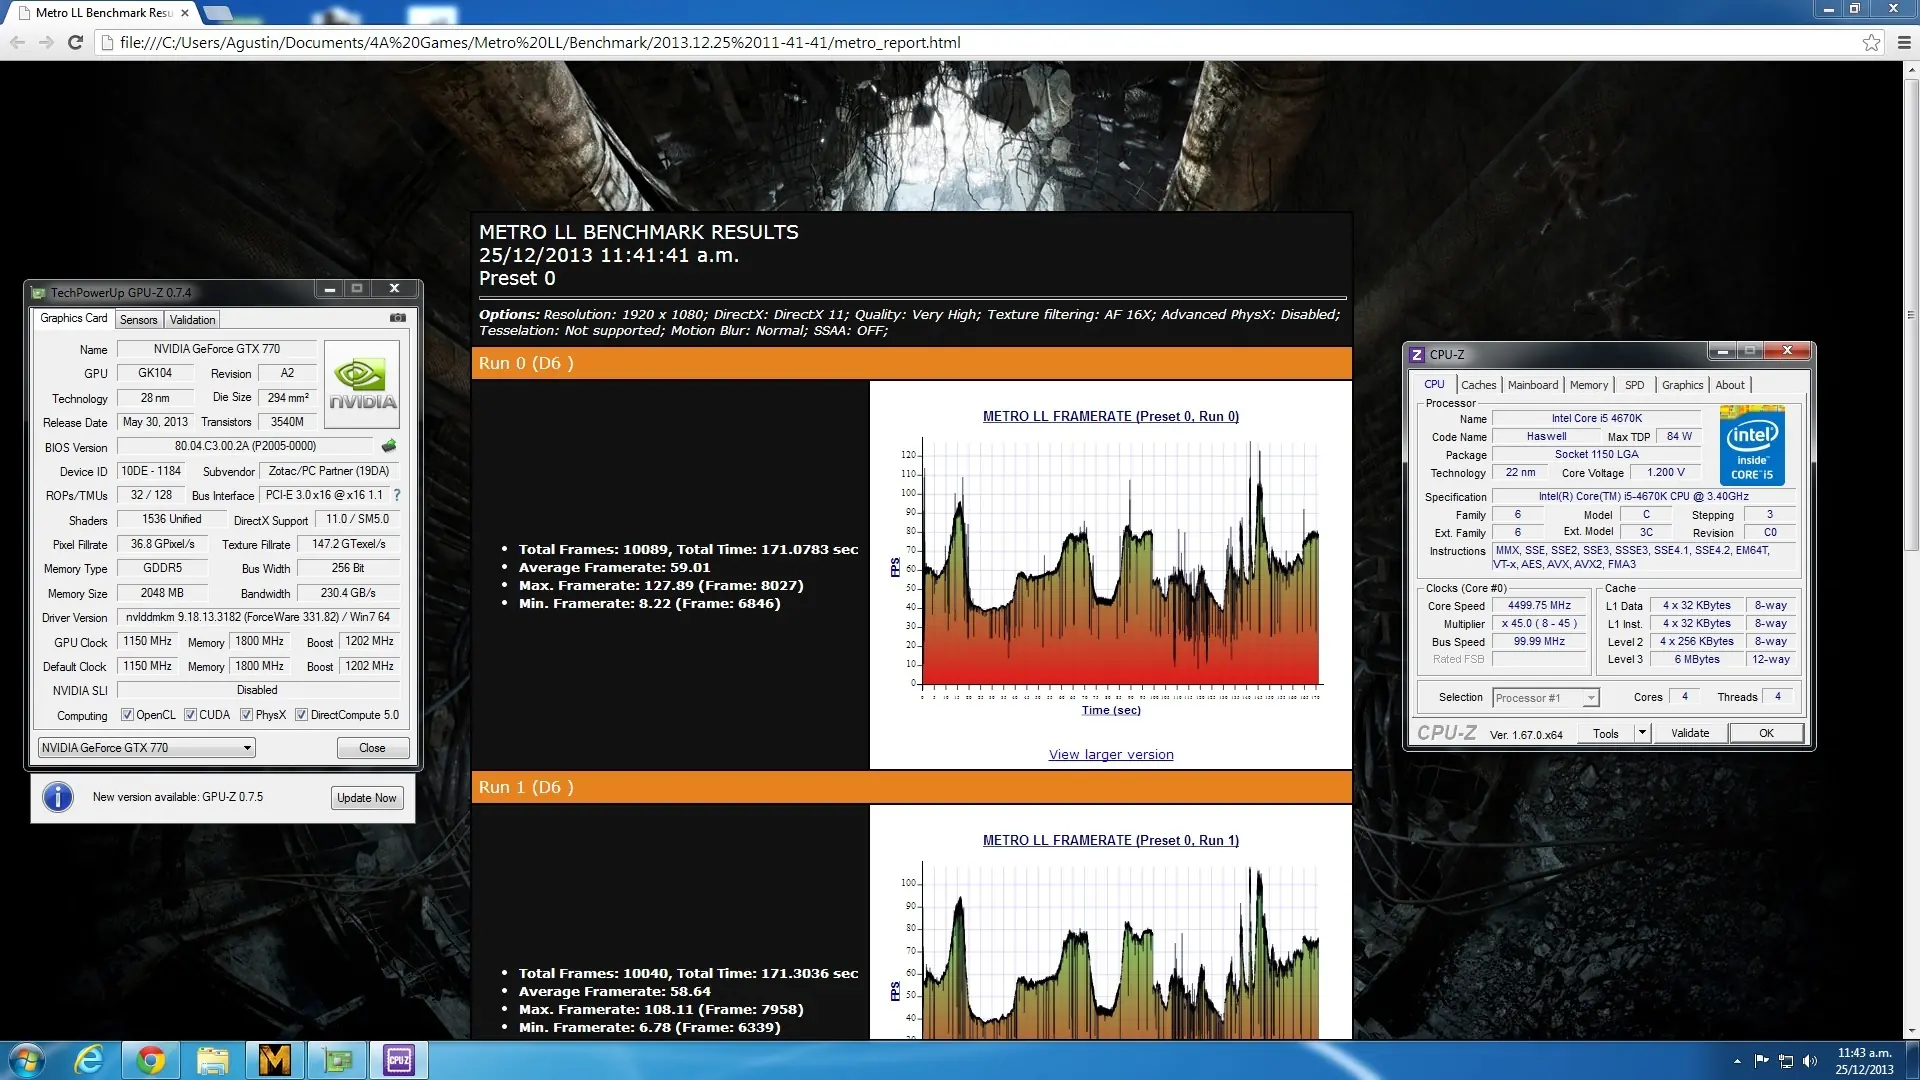This screenshot has height=1080, width=1920.
Task: Toggle the CUDA checkbox in GPU-Z
Action: point(190,715)
